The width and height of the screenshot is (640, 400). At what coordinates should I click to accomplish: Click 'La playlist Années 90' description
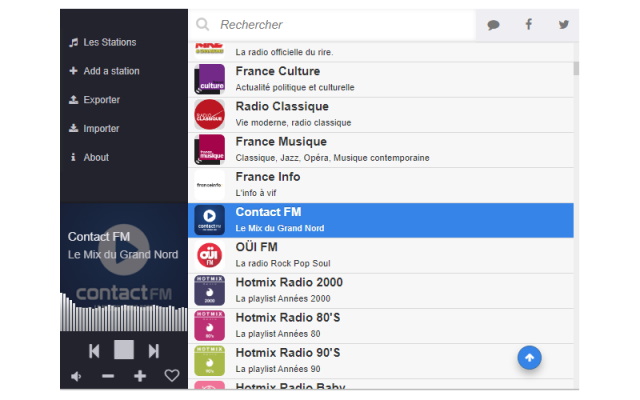[278, 369]
